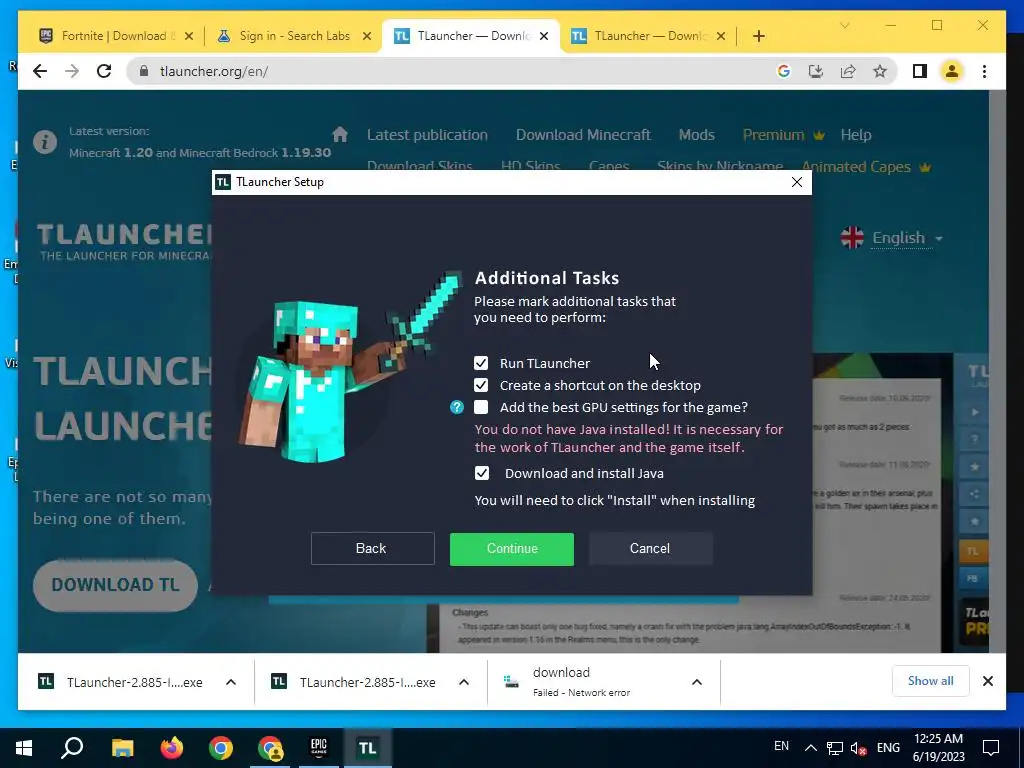The height and width of the screenshot is (768, 1024).
Task: Expand second TLauncher-2.885 download options
Action: pyautogui.click(x=464, y=682)
